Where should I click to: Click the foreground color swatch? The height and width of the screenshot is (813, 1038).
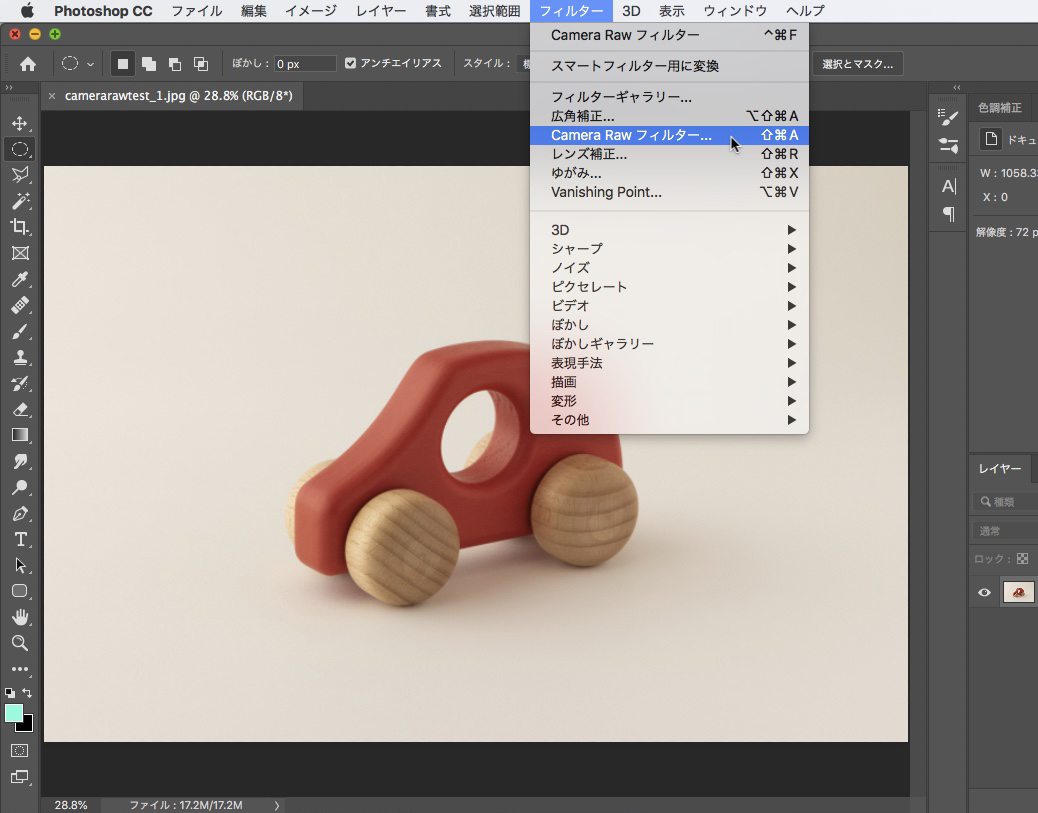click(14, 713)
